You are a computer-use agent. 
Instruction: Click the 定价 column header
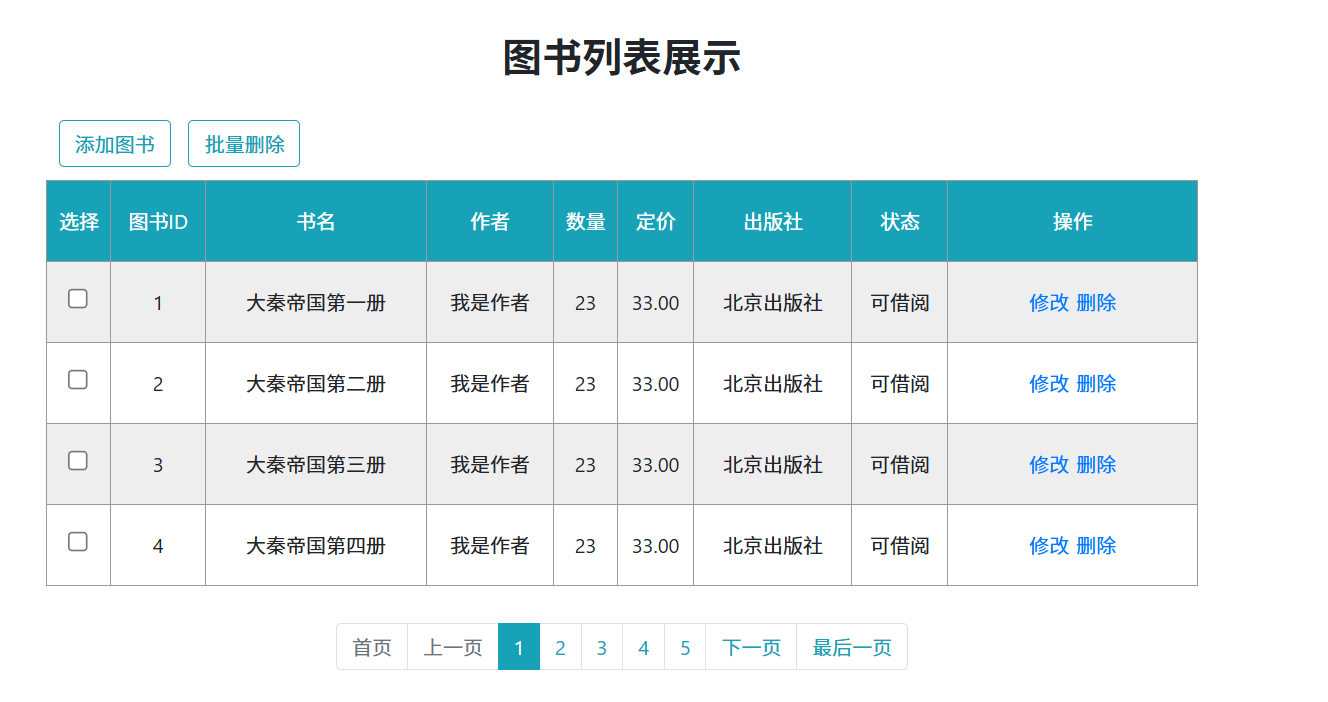click(656, 222)
